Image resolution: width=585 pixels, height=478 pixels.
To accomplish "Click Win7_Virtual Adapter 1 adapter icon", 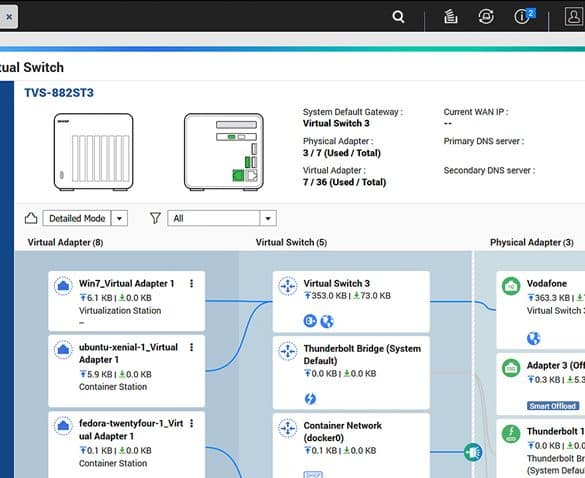I will pyautogui.click(x=63, y=286).
